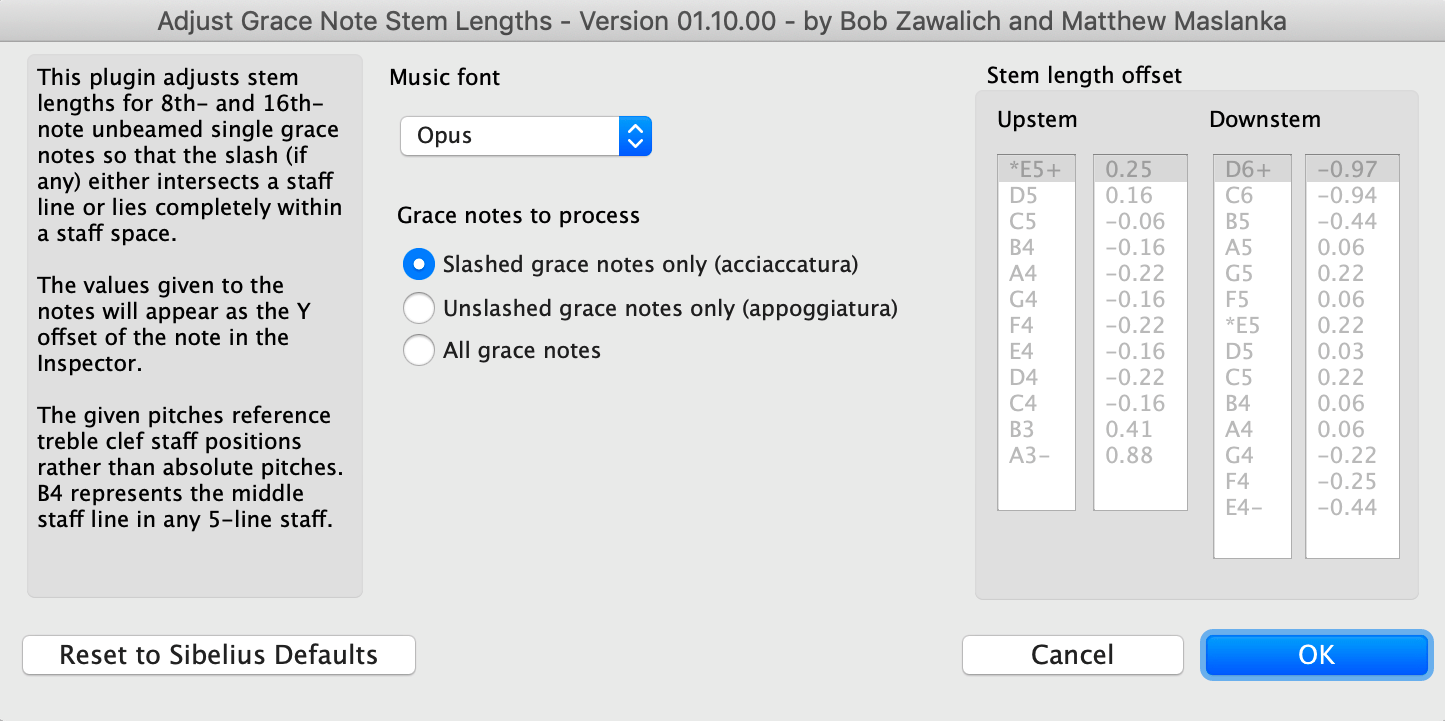The height and width of the screenshot is (721, 1445).
Task: Click the 0.25 offset value in the Upstem column
Action: point(1140,169)
